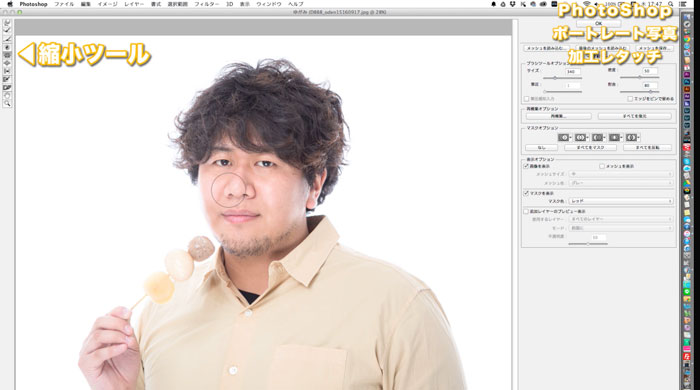Open the ヘルプ menu
This screenshot has height=390, width=700.
click(x=295, y=4)
